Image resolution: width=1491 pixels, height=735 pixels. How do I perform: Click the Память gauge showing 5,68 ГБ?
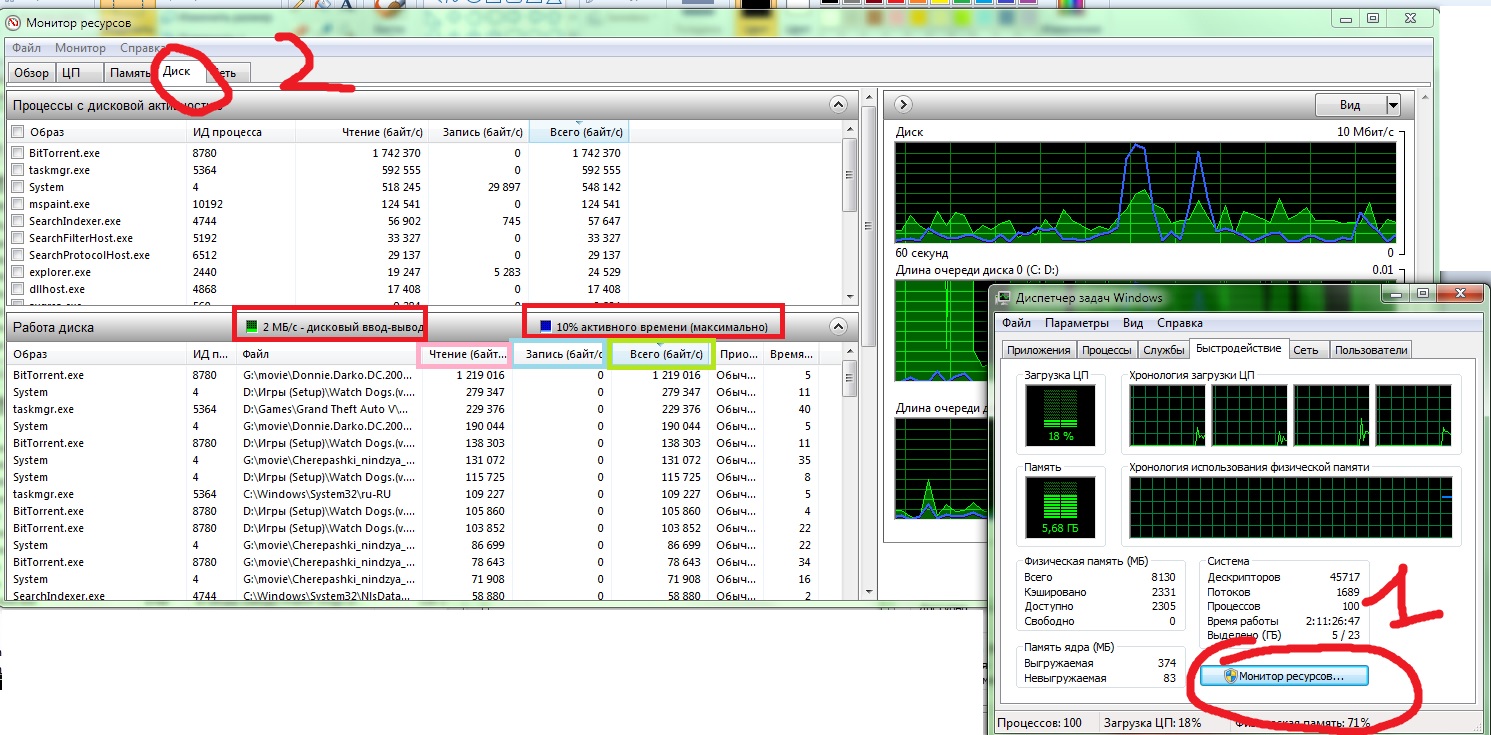(x=1060, y=506)
